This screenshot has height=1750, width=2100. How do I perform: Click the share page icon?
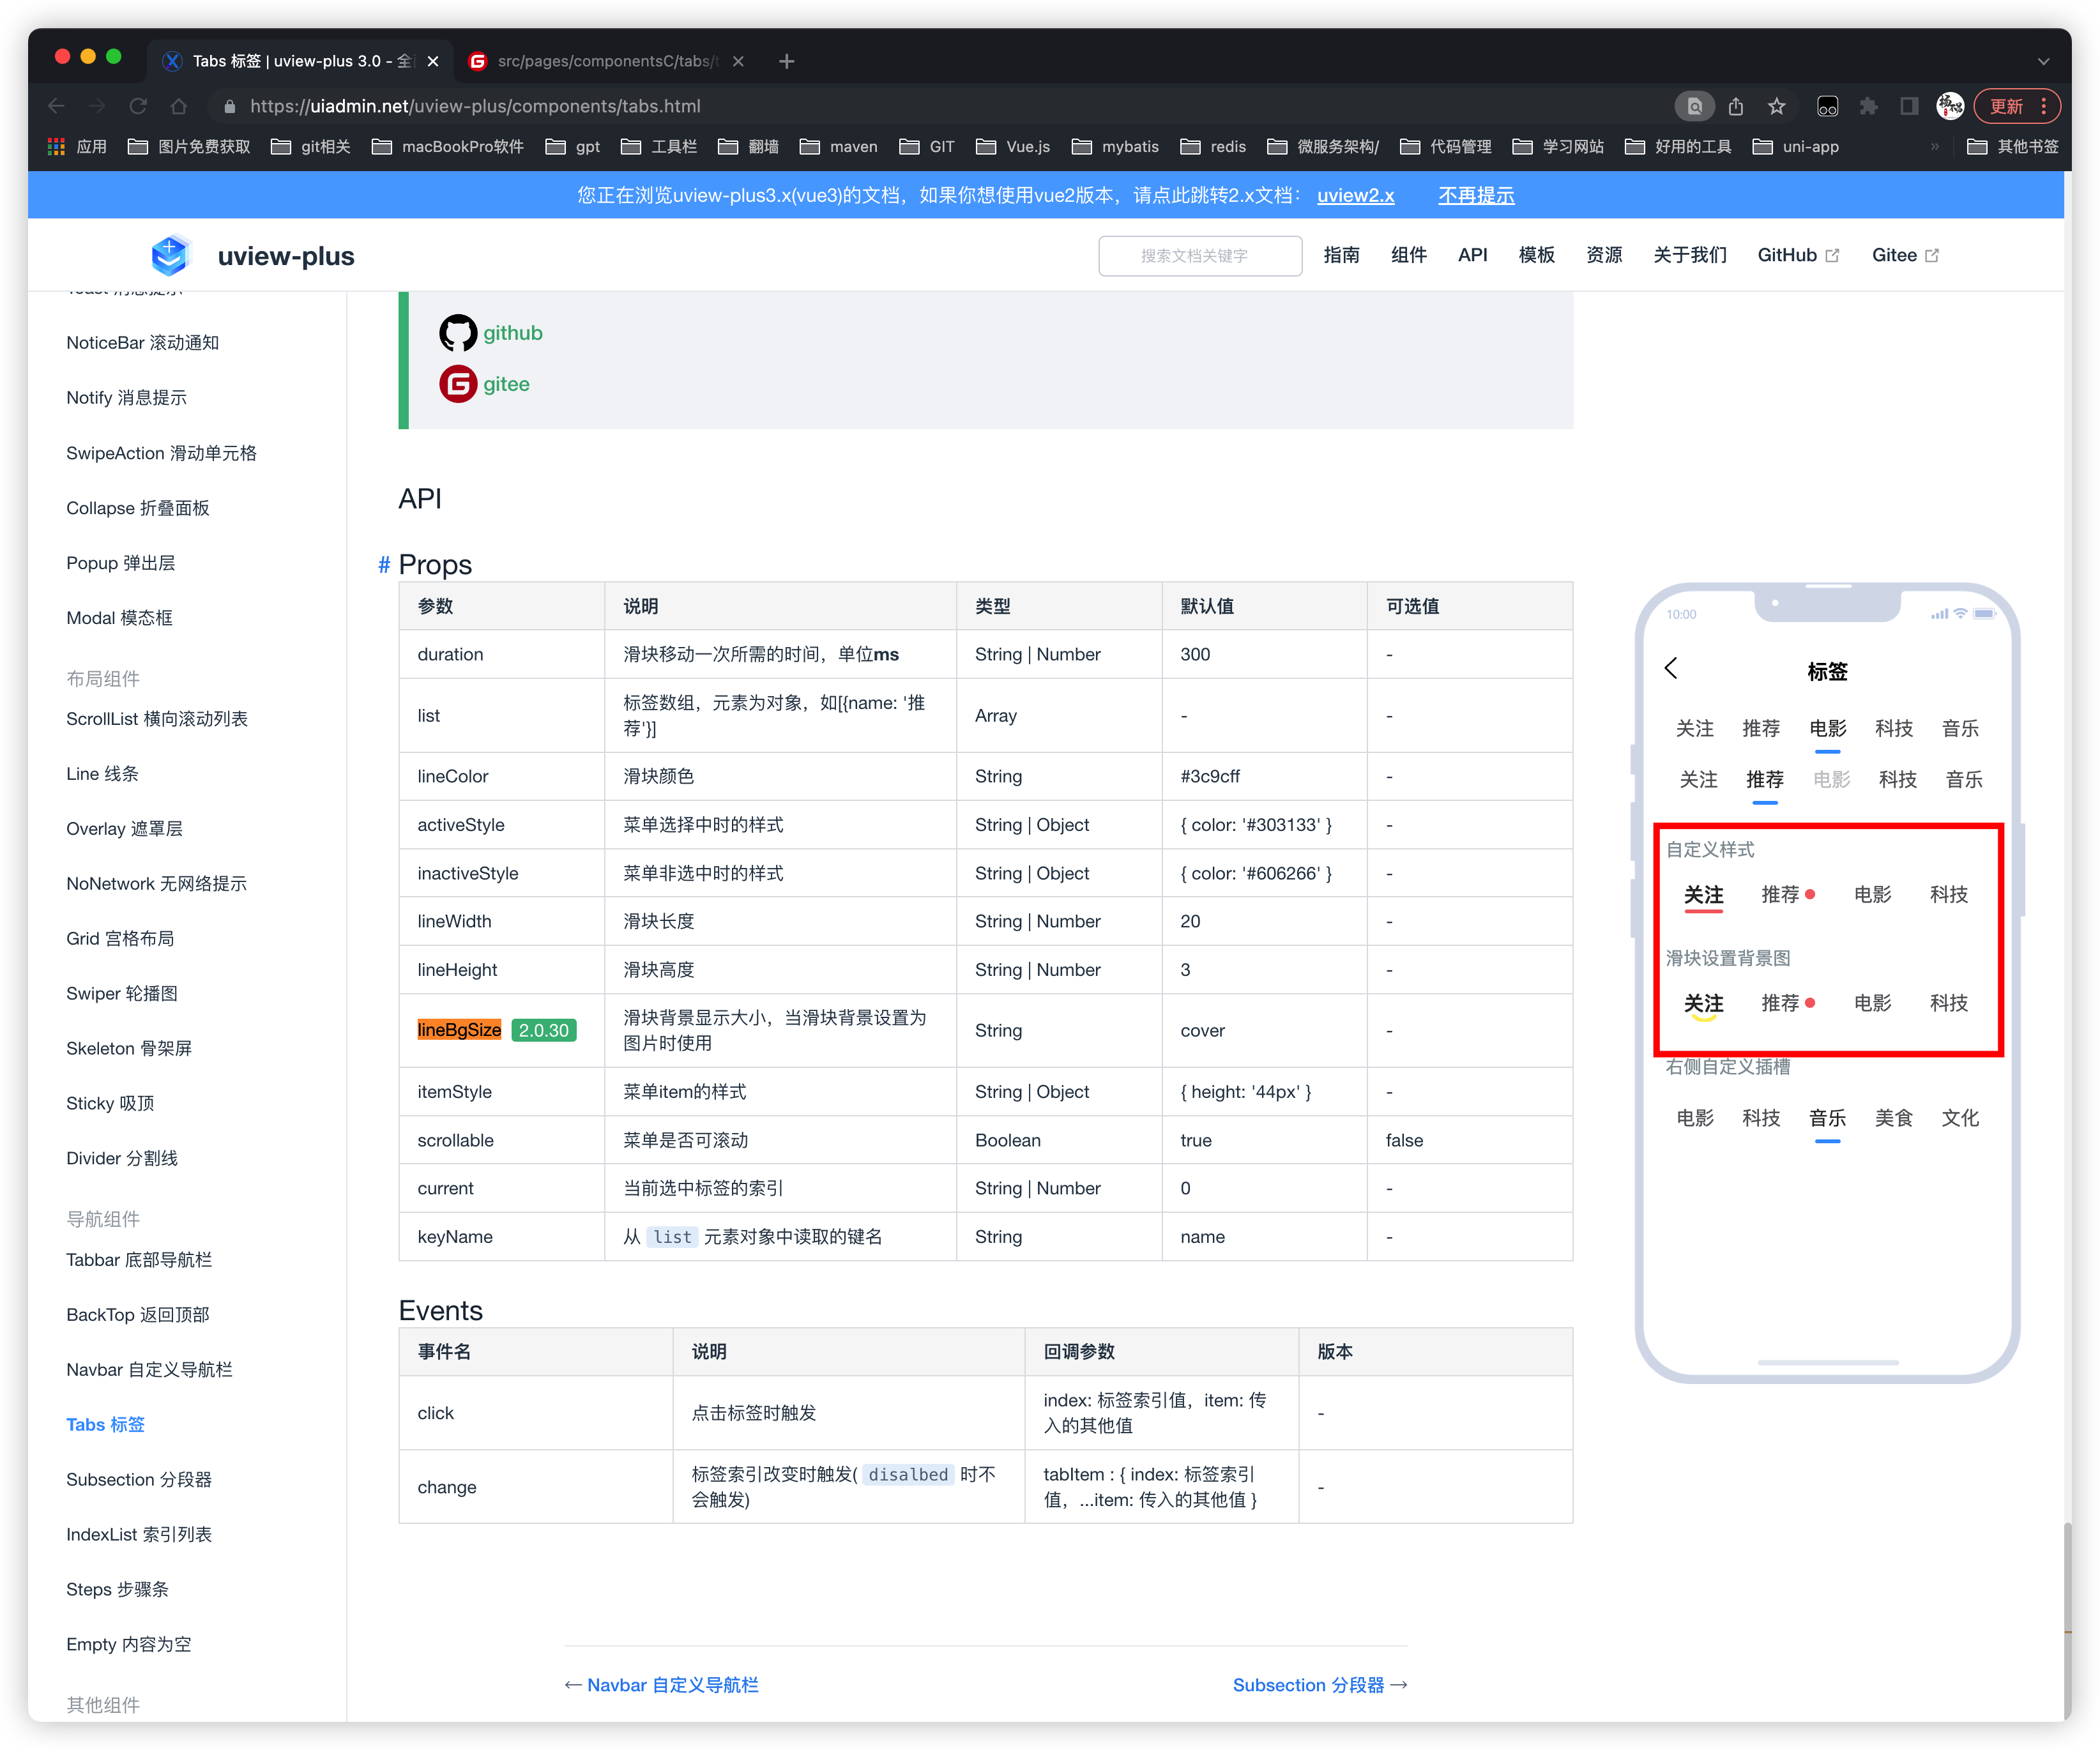[1735, 106]
